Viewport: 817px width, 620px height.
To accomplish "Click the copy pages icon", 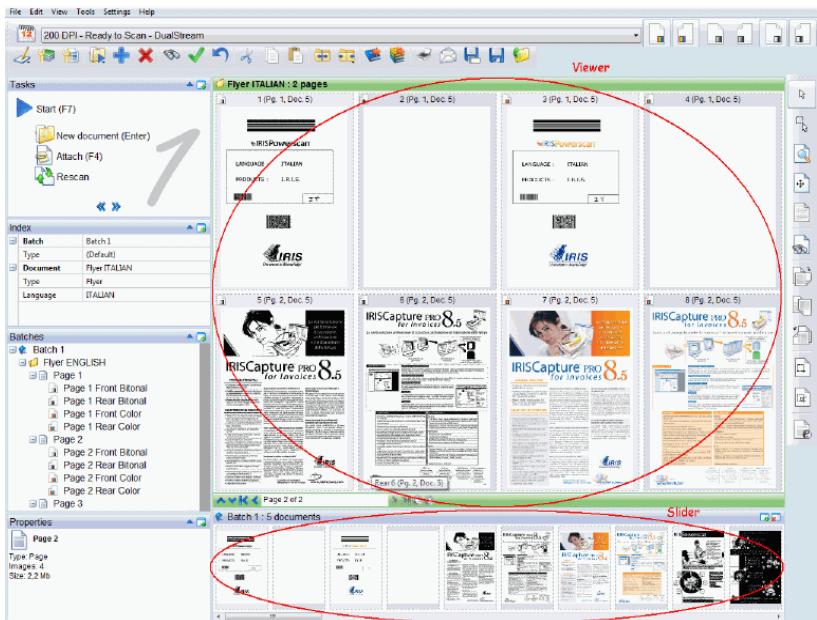I will click(x=272, y=55).
